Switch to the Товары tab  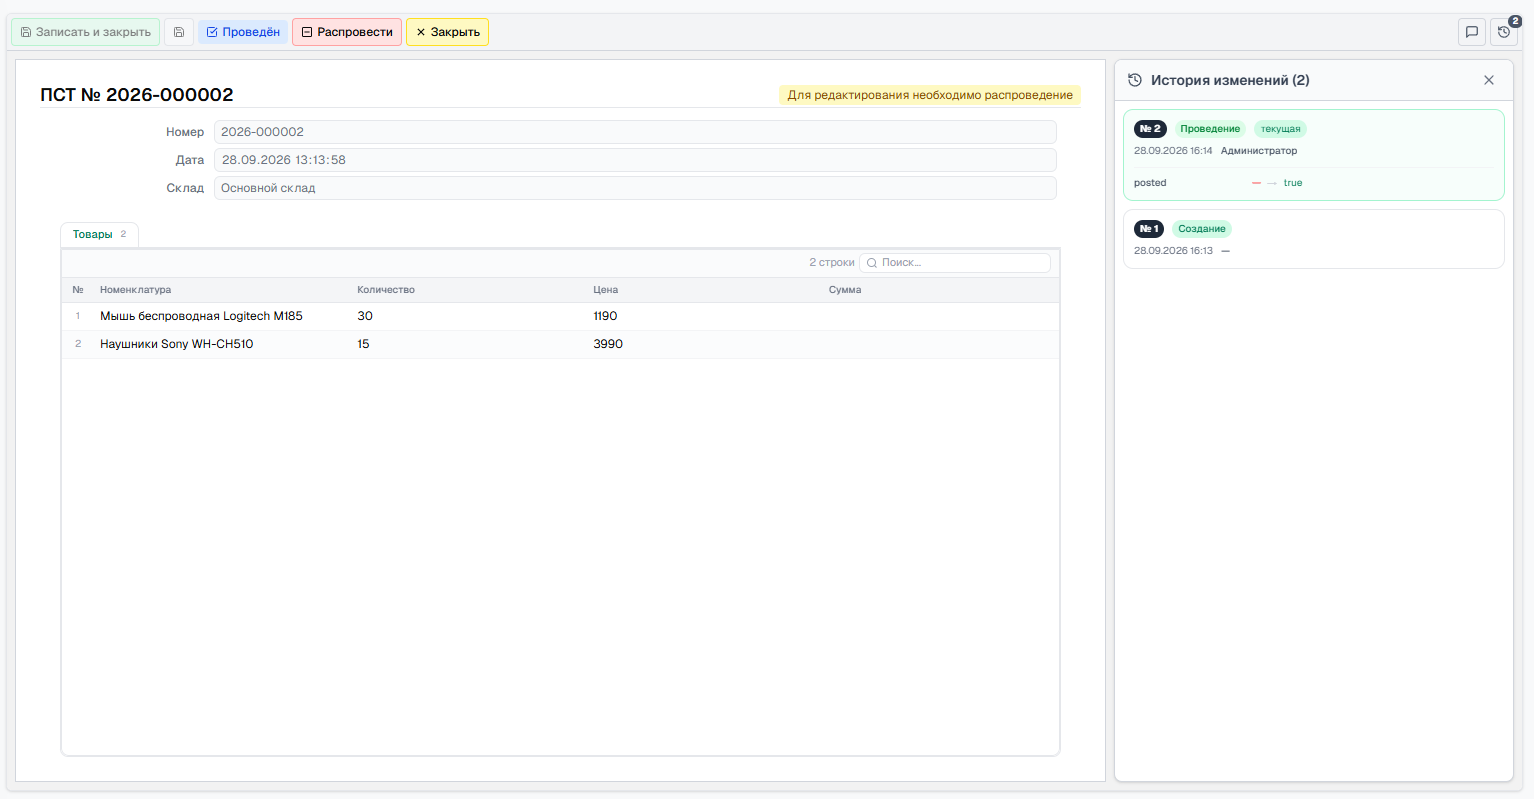point(99,234)
